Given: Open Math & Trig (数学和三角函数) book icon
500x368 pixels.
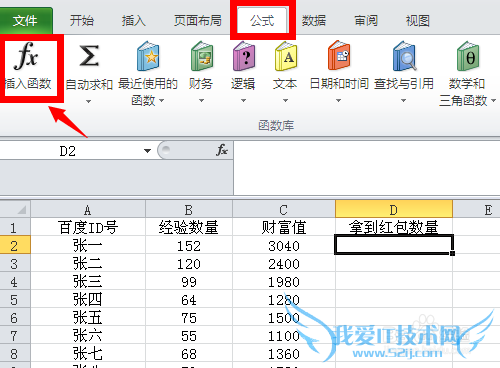Looking at the screenshot, I should click(468, 56).
